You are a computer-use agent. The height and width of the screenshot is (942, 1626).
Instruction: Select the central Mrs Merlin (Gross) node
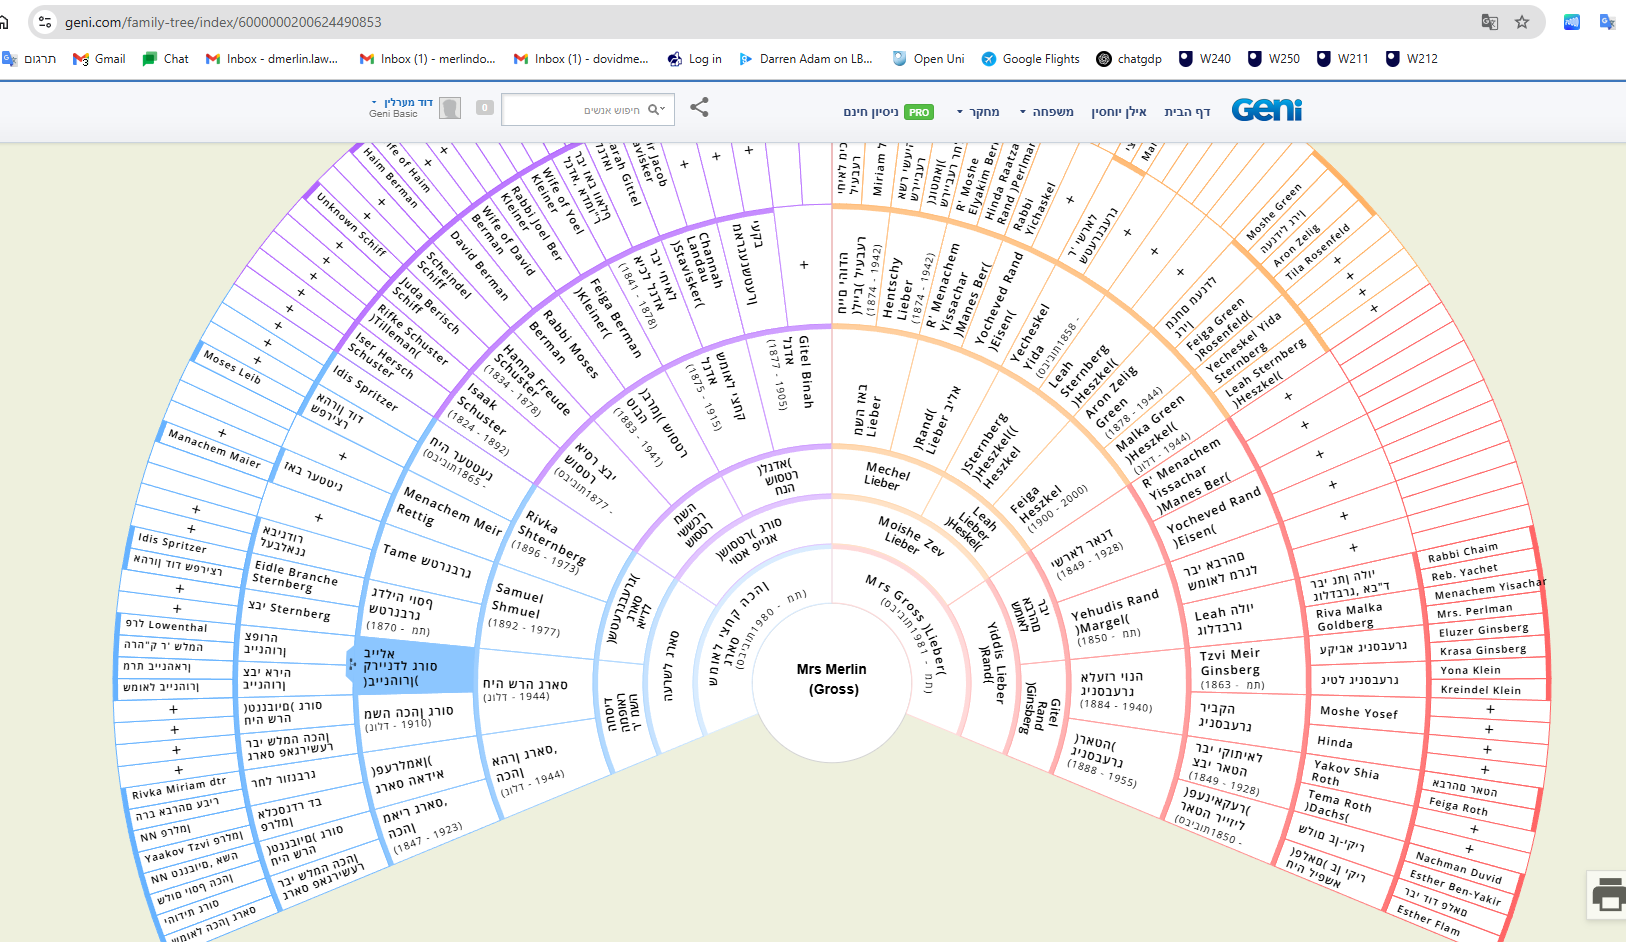tap(832, 679)
